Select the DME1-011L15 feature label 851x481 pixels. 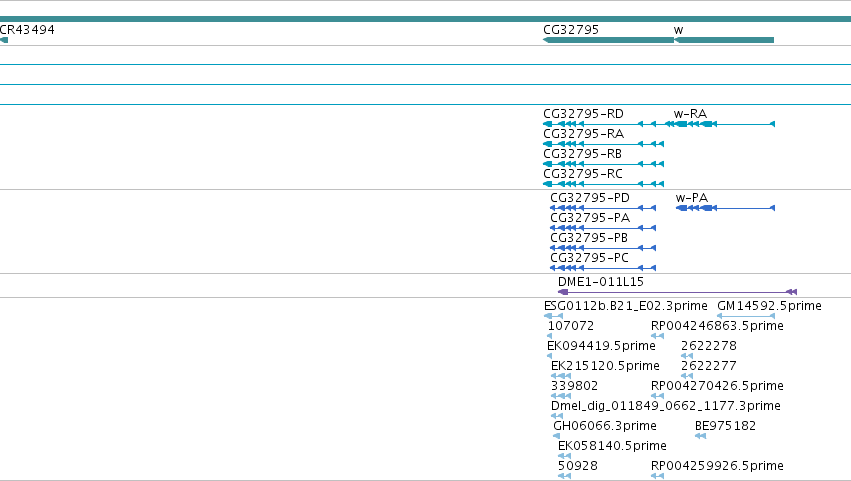point(601,282)
